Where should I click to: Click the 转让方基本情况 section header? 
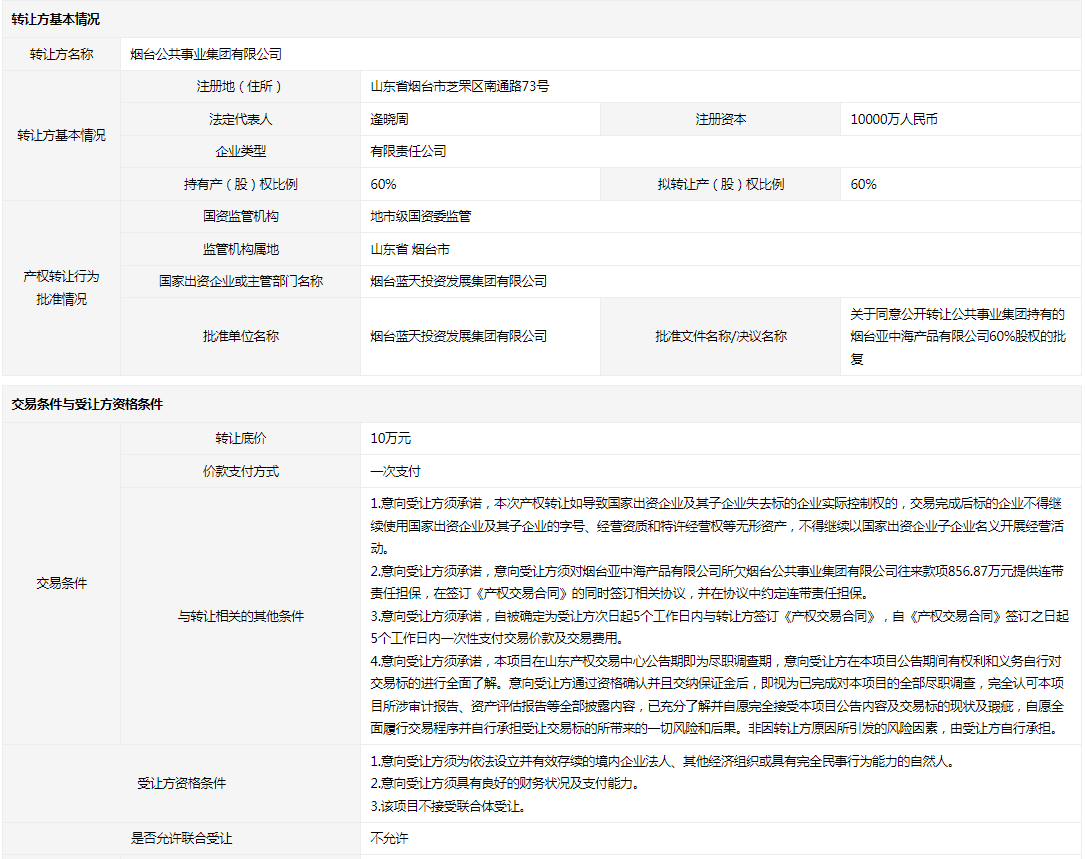(x=56, y=20)
